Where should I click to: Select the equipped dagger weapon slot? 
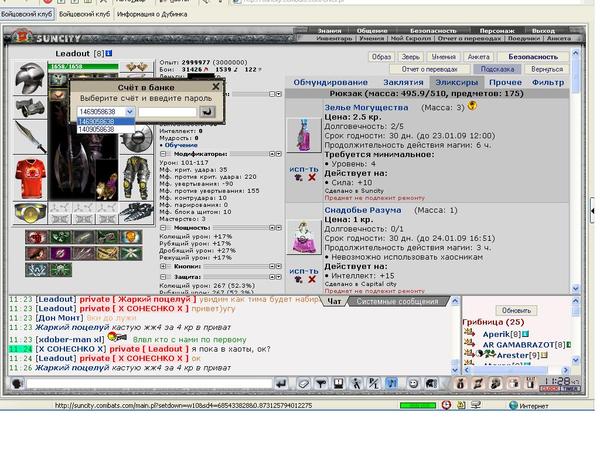tap(30, 137)
